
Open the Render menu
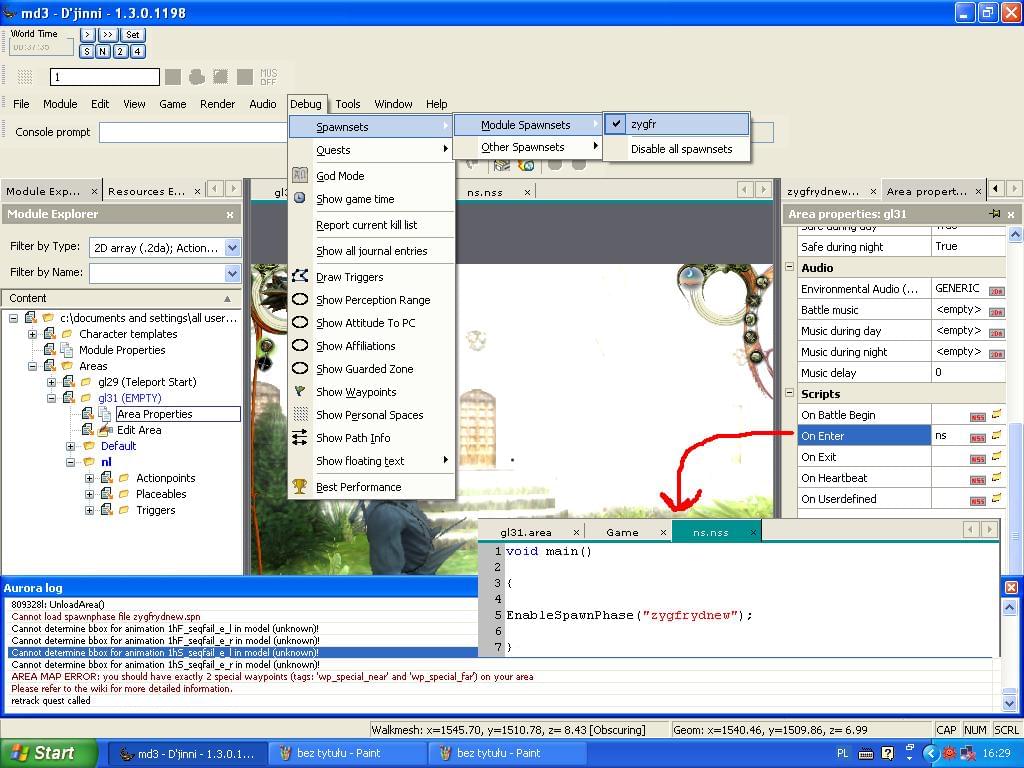(217, 104)
